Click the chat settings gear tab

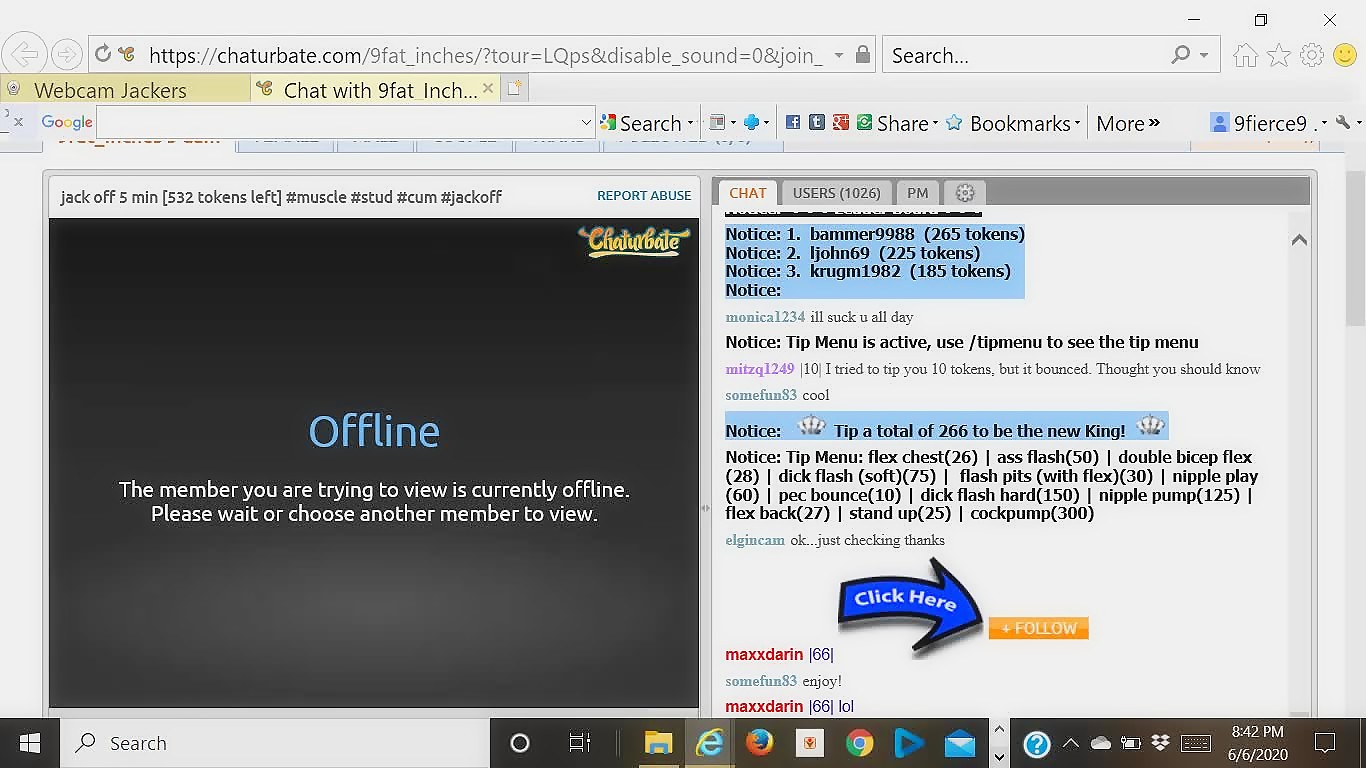[x=965, y=193]
